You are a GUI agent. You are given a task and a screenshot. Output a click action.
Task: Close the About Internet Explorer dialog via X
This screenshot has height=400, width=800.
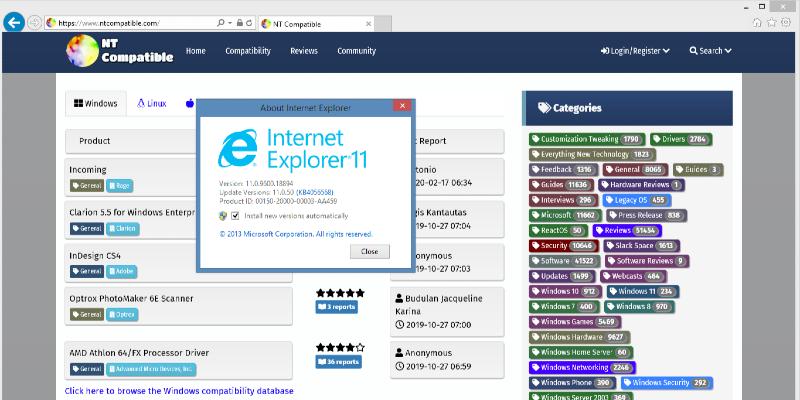402,106
